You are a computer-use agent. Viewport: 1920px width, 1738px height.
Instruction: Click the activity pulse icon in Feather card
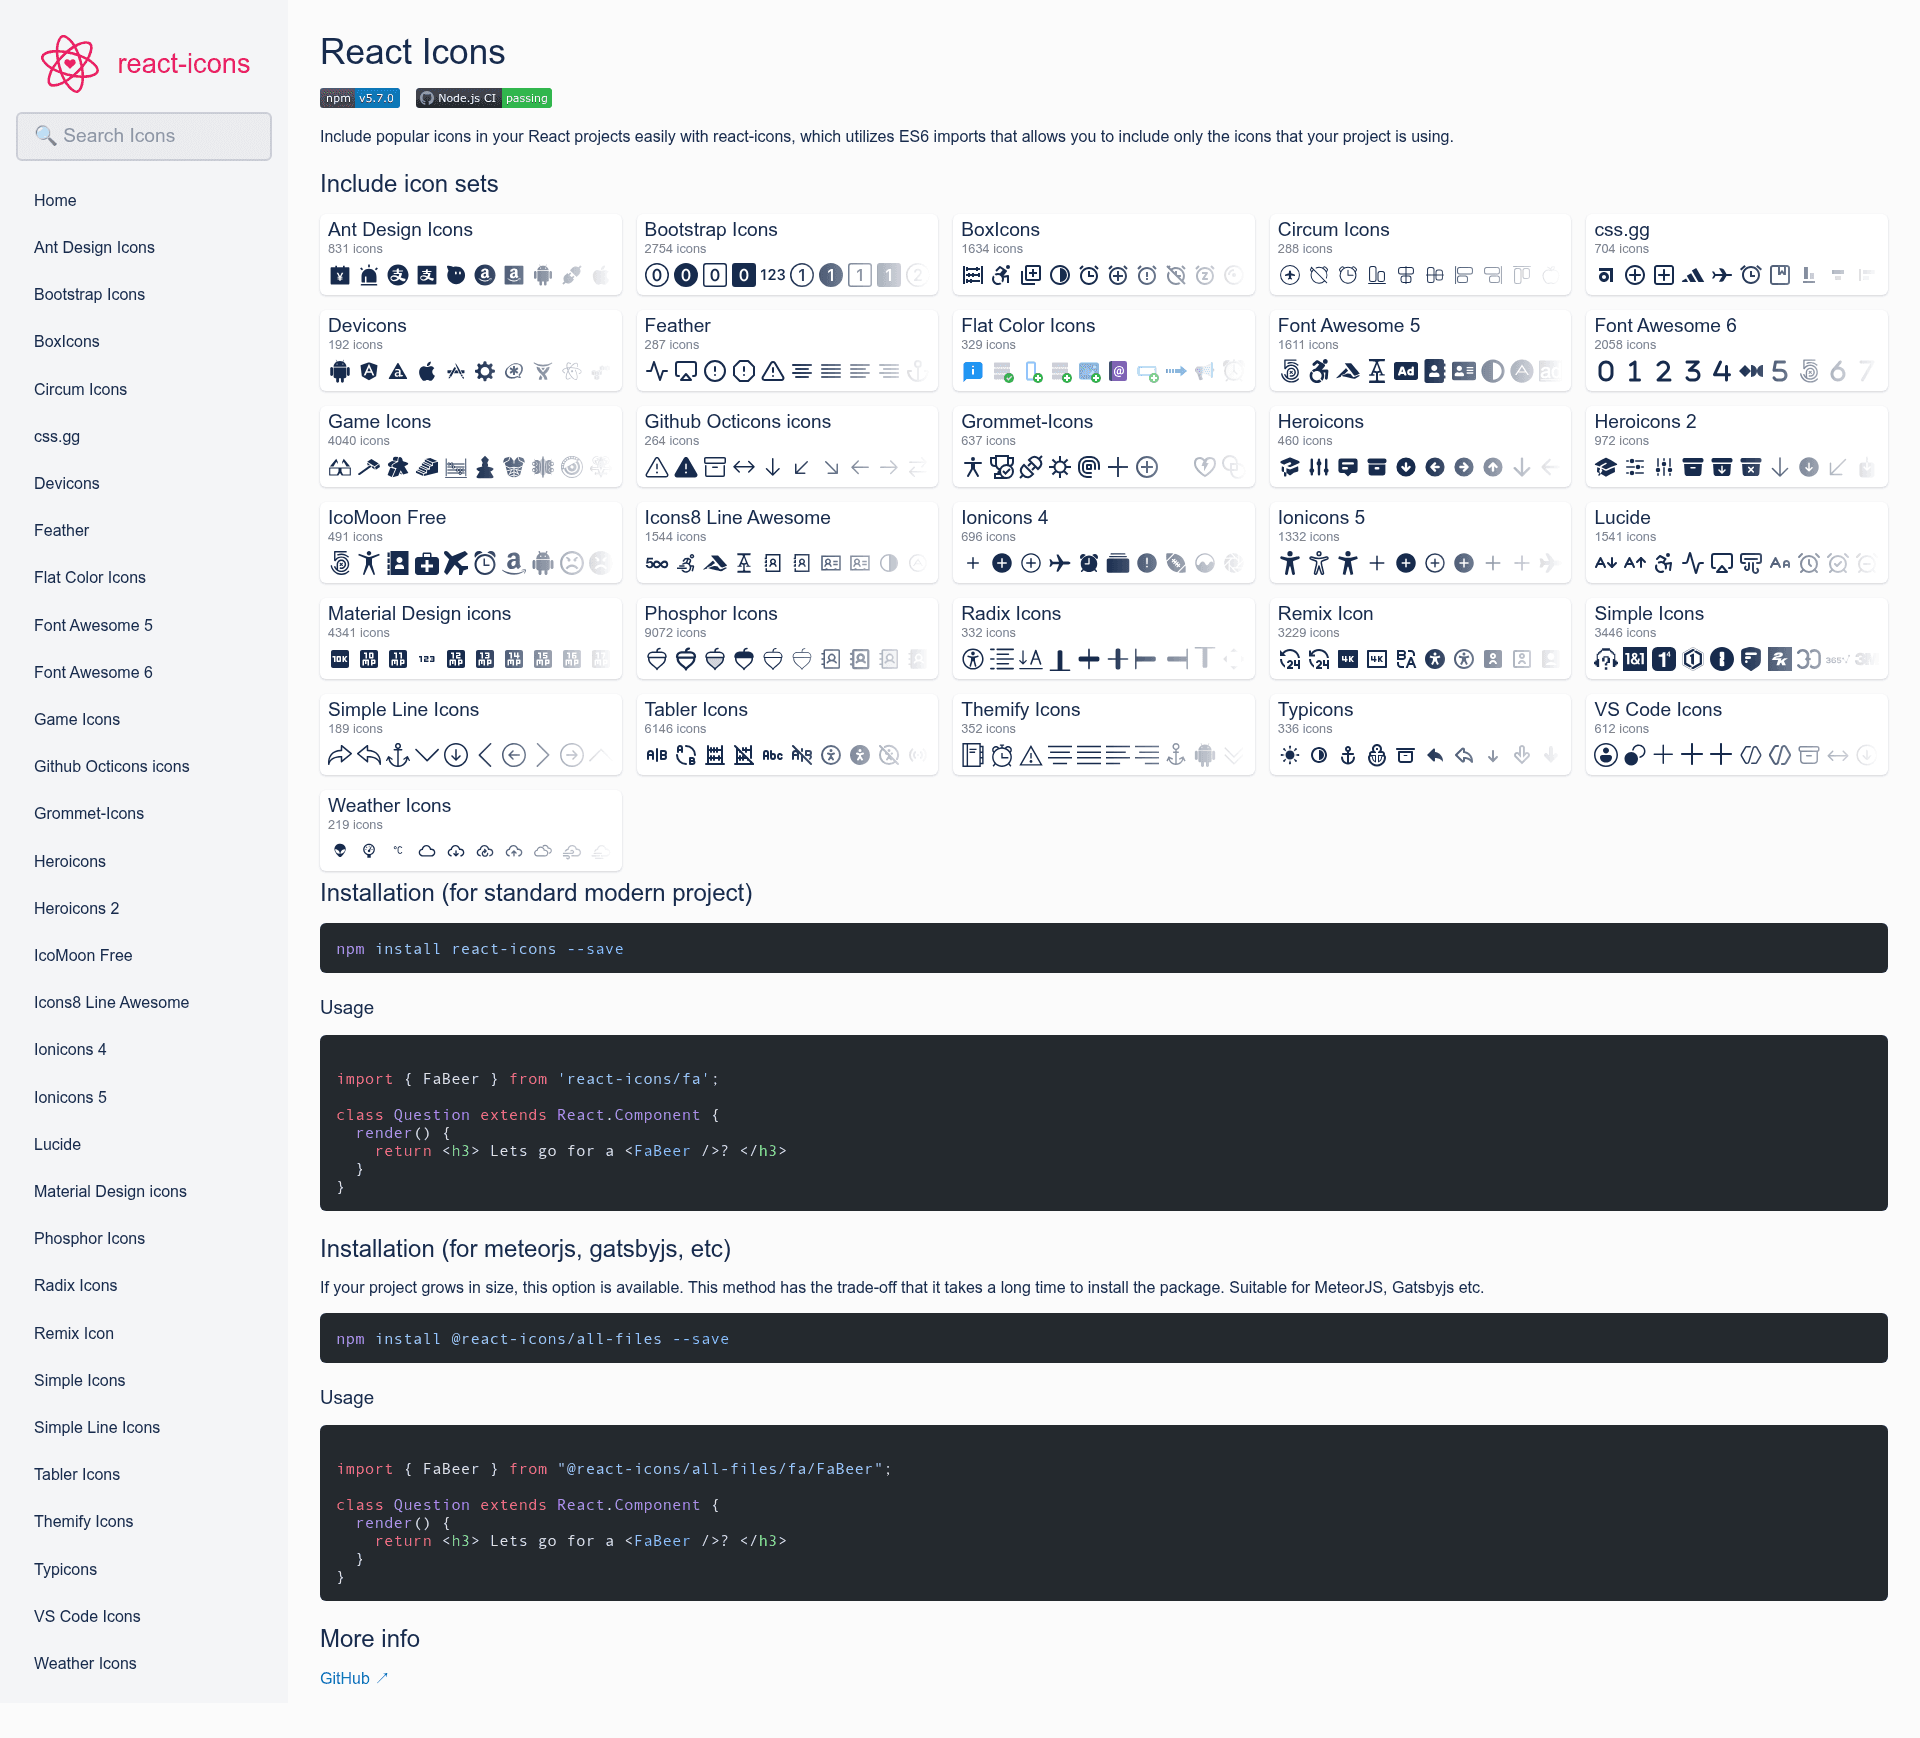[657, 371]
